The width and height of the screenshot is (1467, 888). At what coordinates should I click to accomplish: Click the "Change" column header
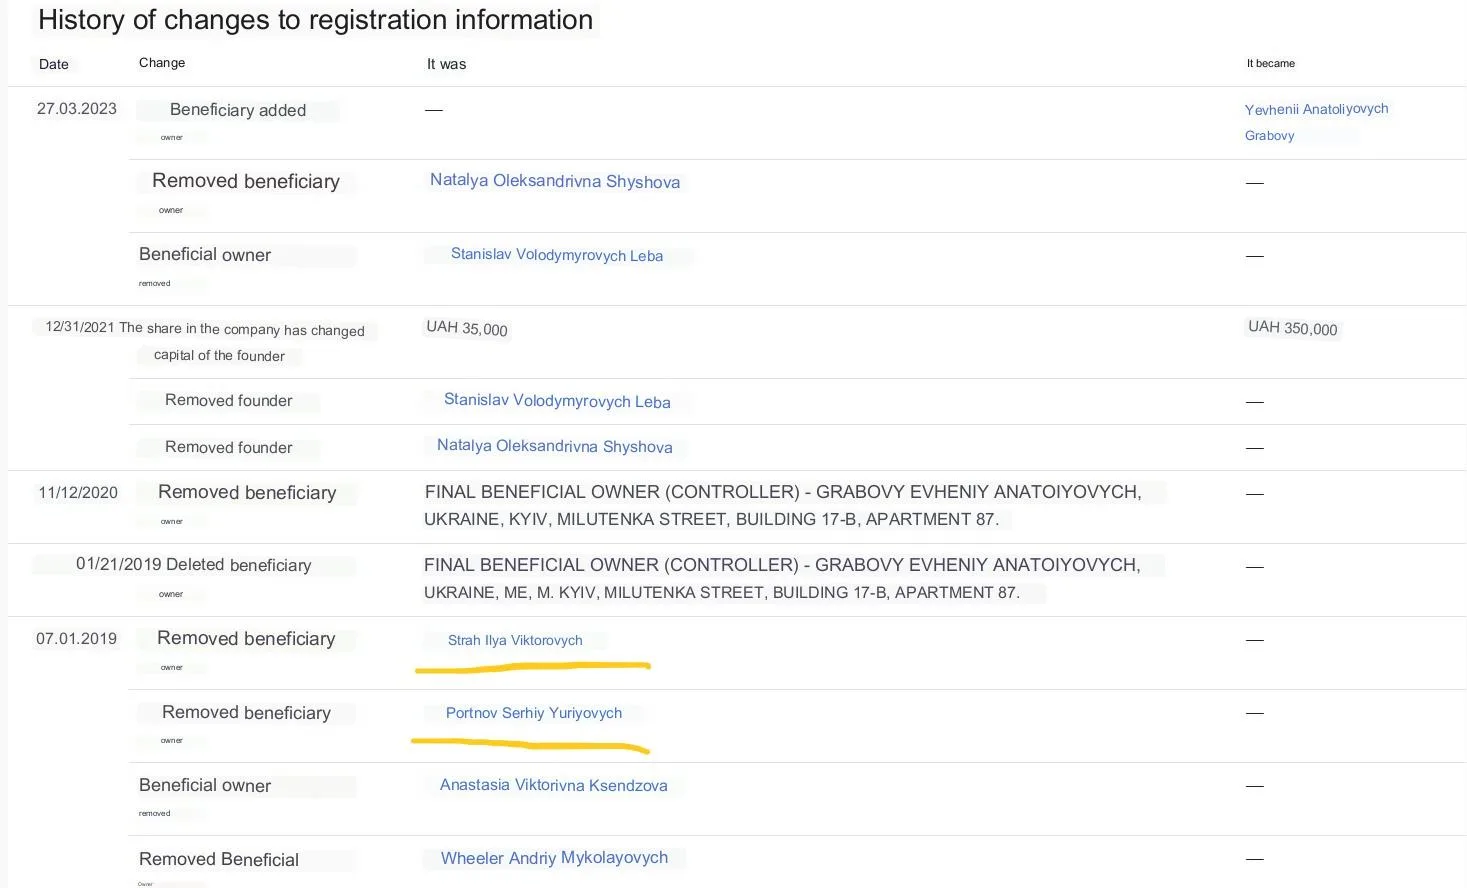162,63
